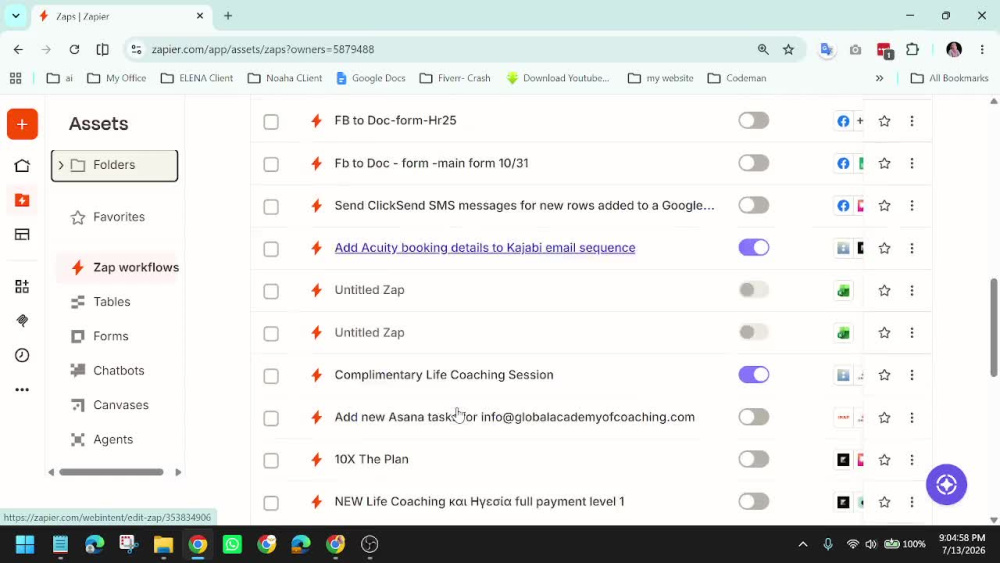1000x563 pixels.
Task: Click green app icon on first Untitled Zap row
Action: click(843, 291)
